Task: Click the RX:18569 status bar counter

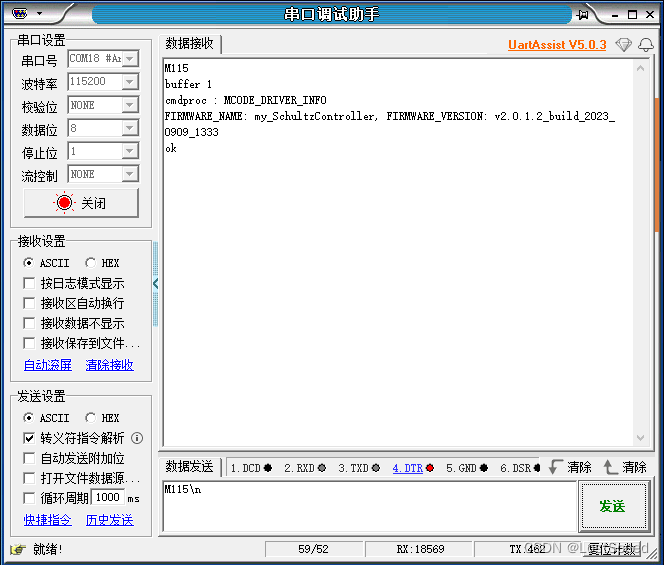Action: point(419,549)
